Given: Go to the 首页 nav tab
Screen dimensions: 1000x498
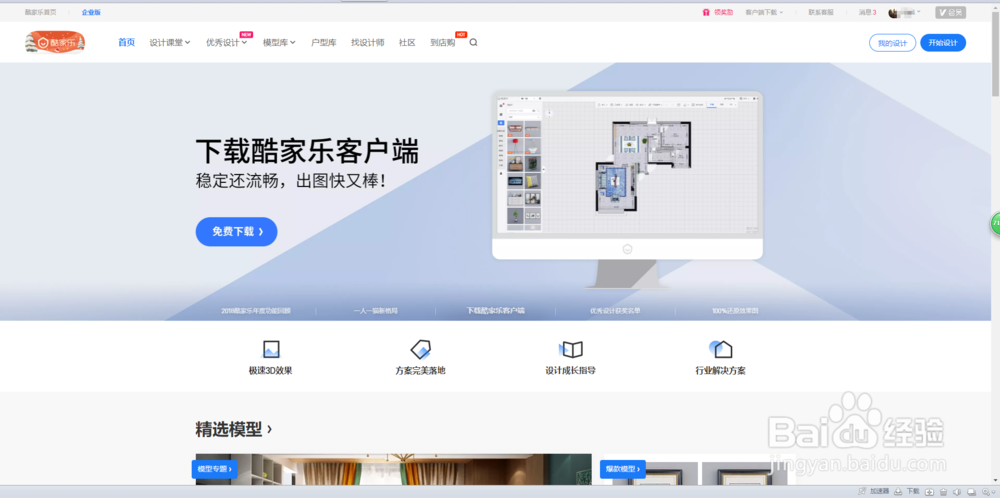Looking at the screenshot, I should 126,43.
